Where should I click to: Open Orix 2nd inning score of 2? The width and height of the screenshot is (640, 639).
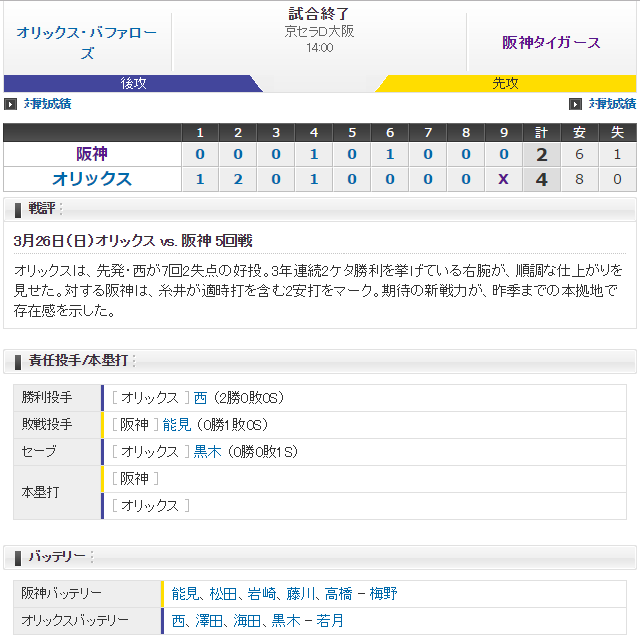click(238, 179)
